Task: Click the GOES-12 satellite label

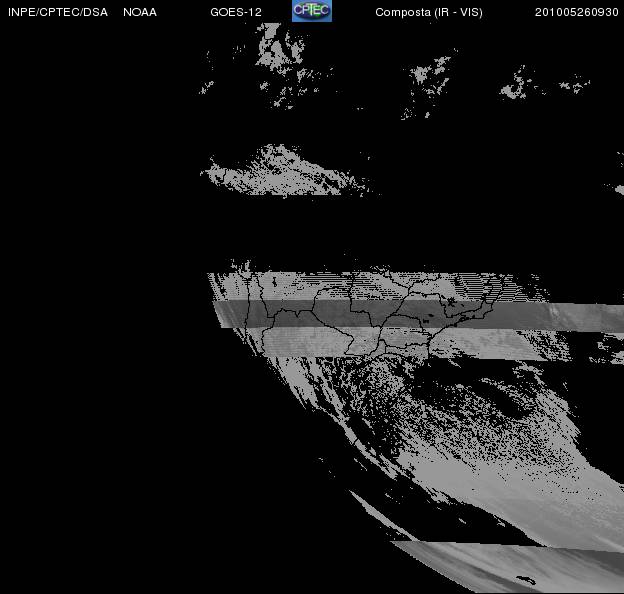Action: click(x=236, y=12)
